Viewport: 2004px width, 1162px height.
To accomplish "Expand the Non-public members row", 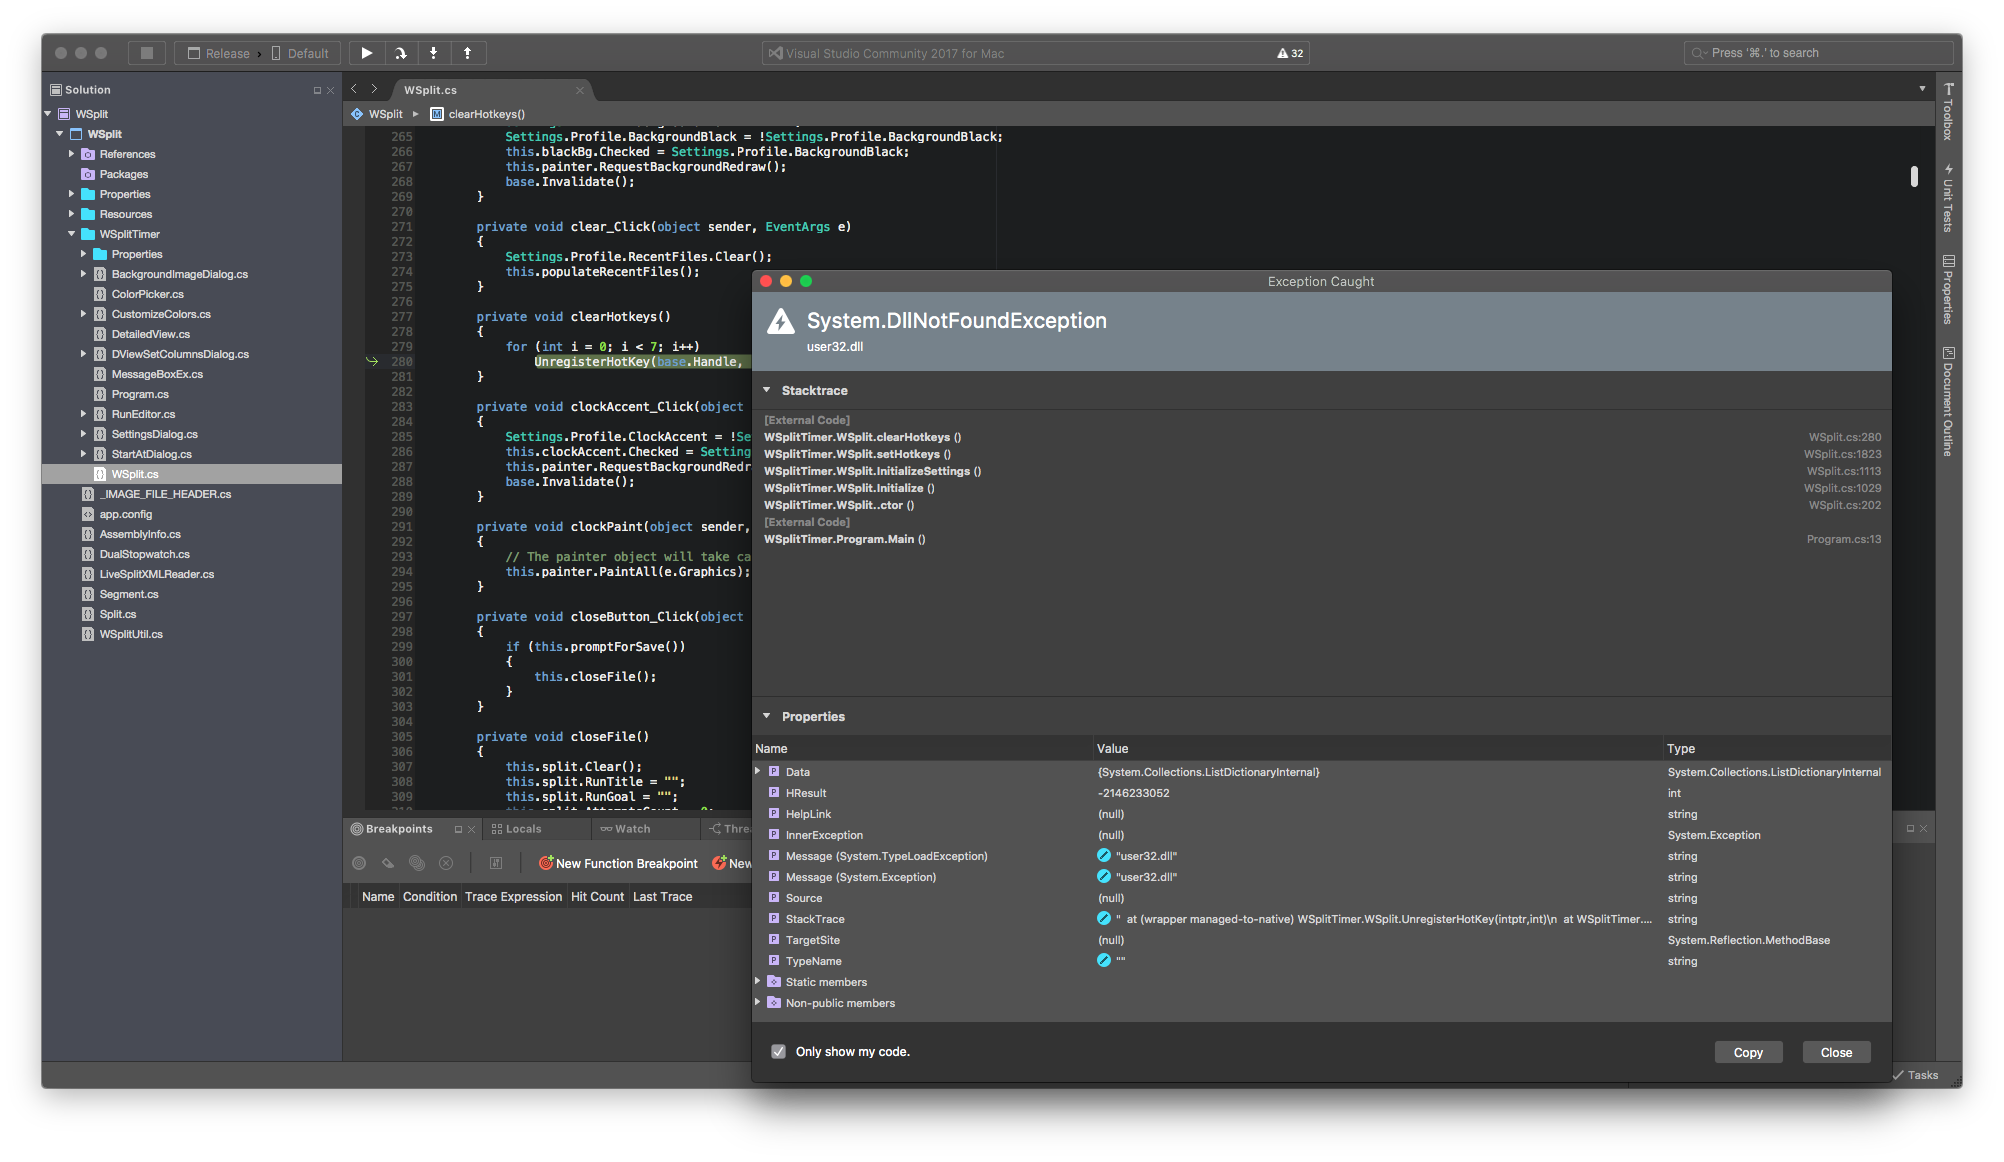I will [x=758, y=1002].
